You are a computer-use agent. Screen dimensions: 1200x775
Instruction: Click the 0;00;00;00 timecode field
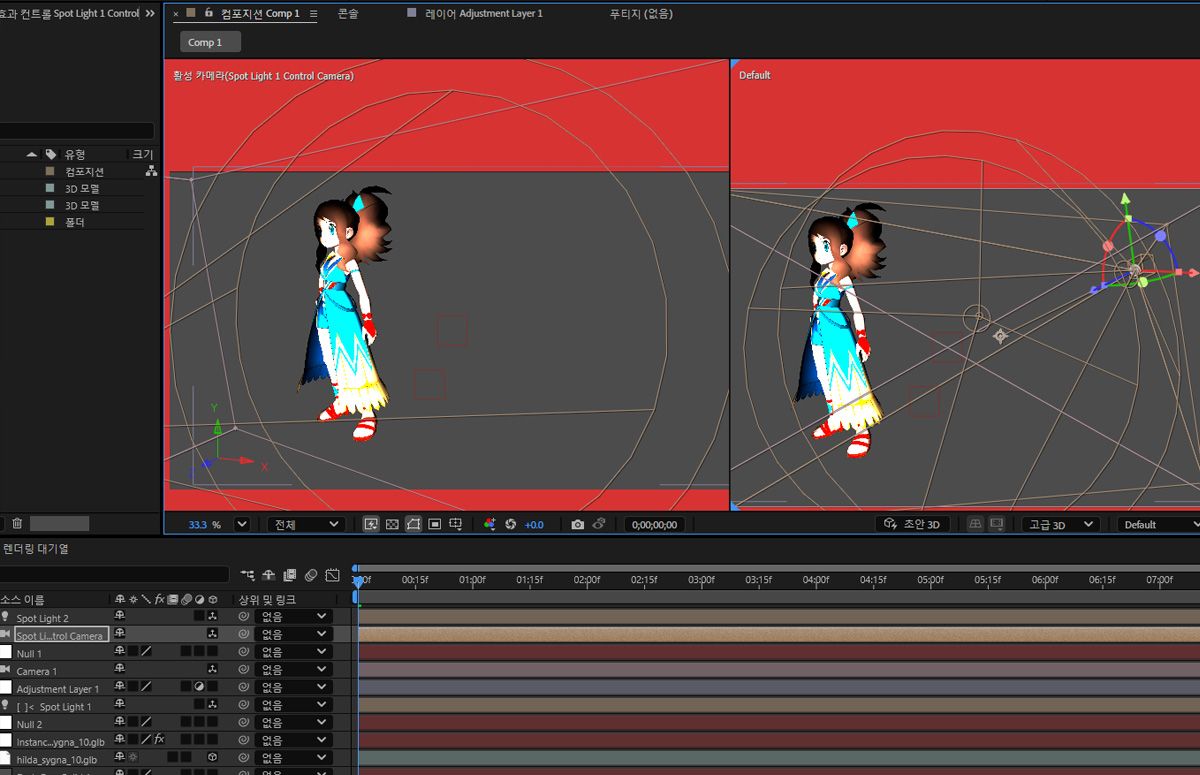[655, 524]
